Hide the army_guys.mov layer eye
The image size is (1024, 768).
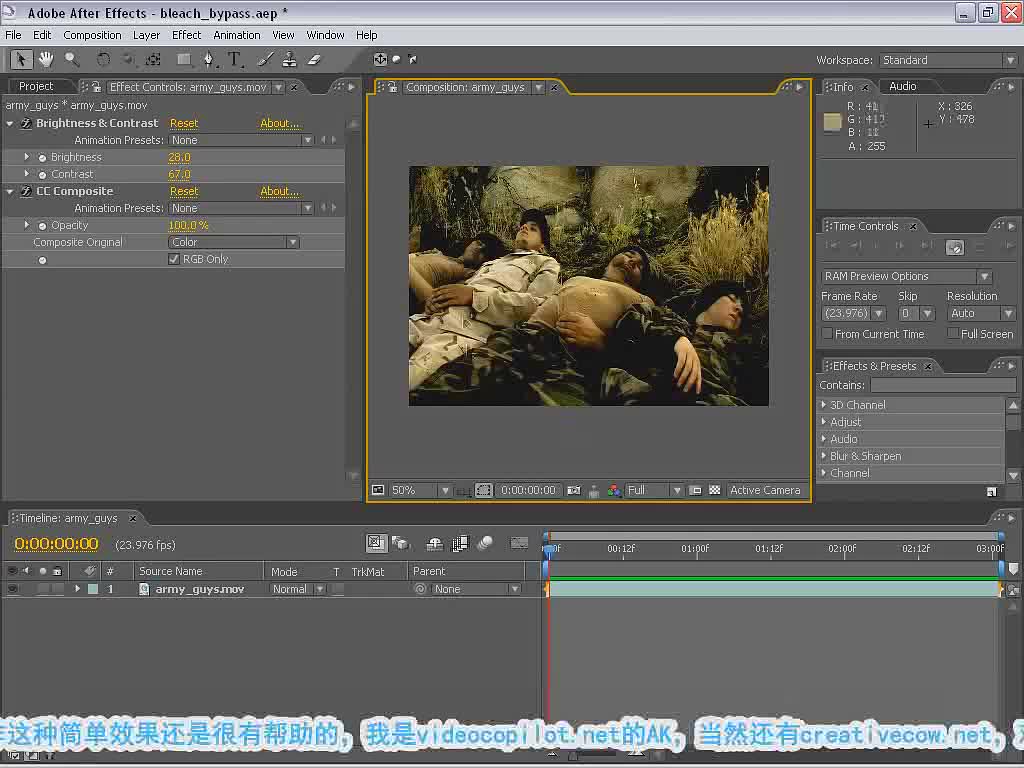point(12,589)
